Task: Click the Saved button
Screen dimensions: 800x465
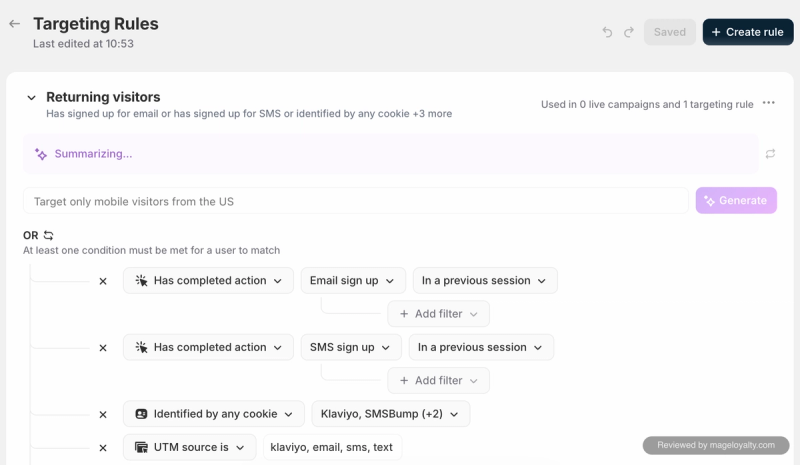Action: click(x=669, y=32)
